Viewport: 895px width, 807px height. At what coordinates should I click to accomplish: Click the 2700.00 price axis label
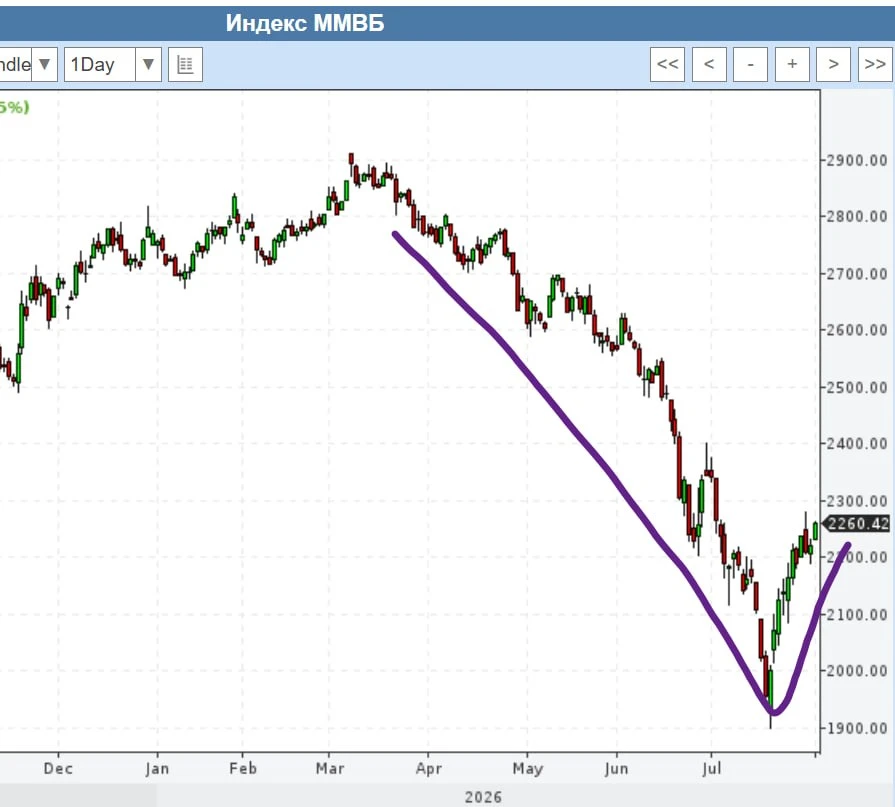point(857,274)
